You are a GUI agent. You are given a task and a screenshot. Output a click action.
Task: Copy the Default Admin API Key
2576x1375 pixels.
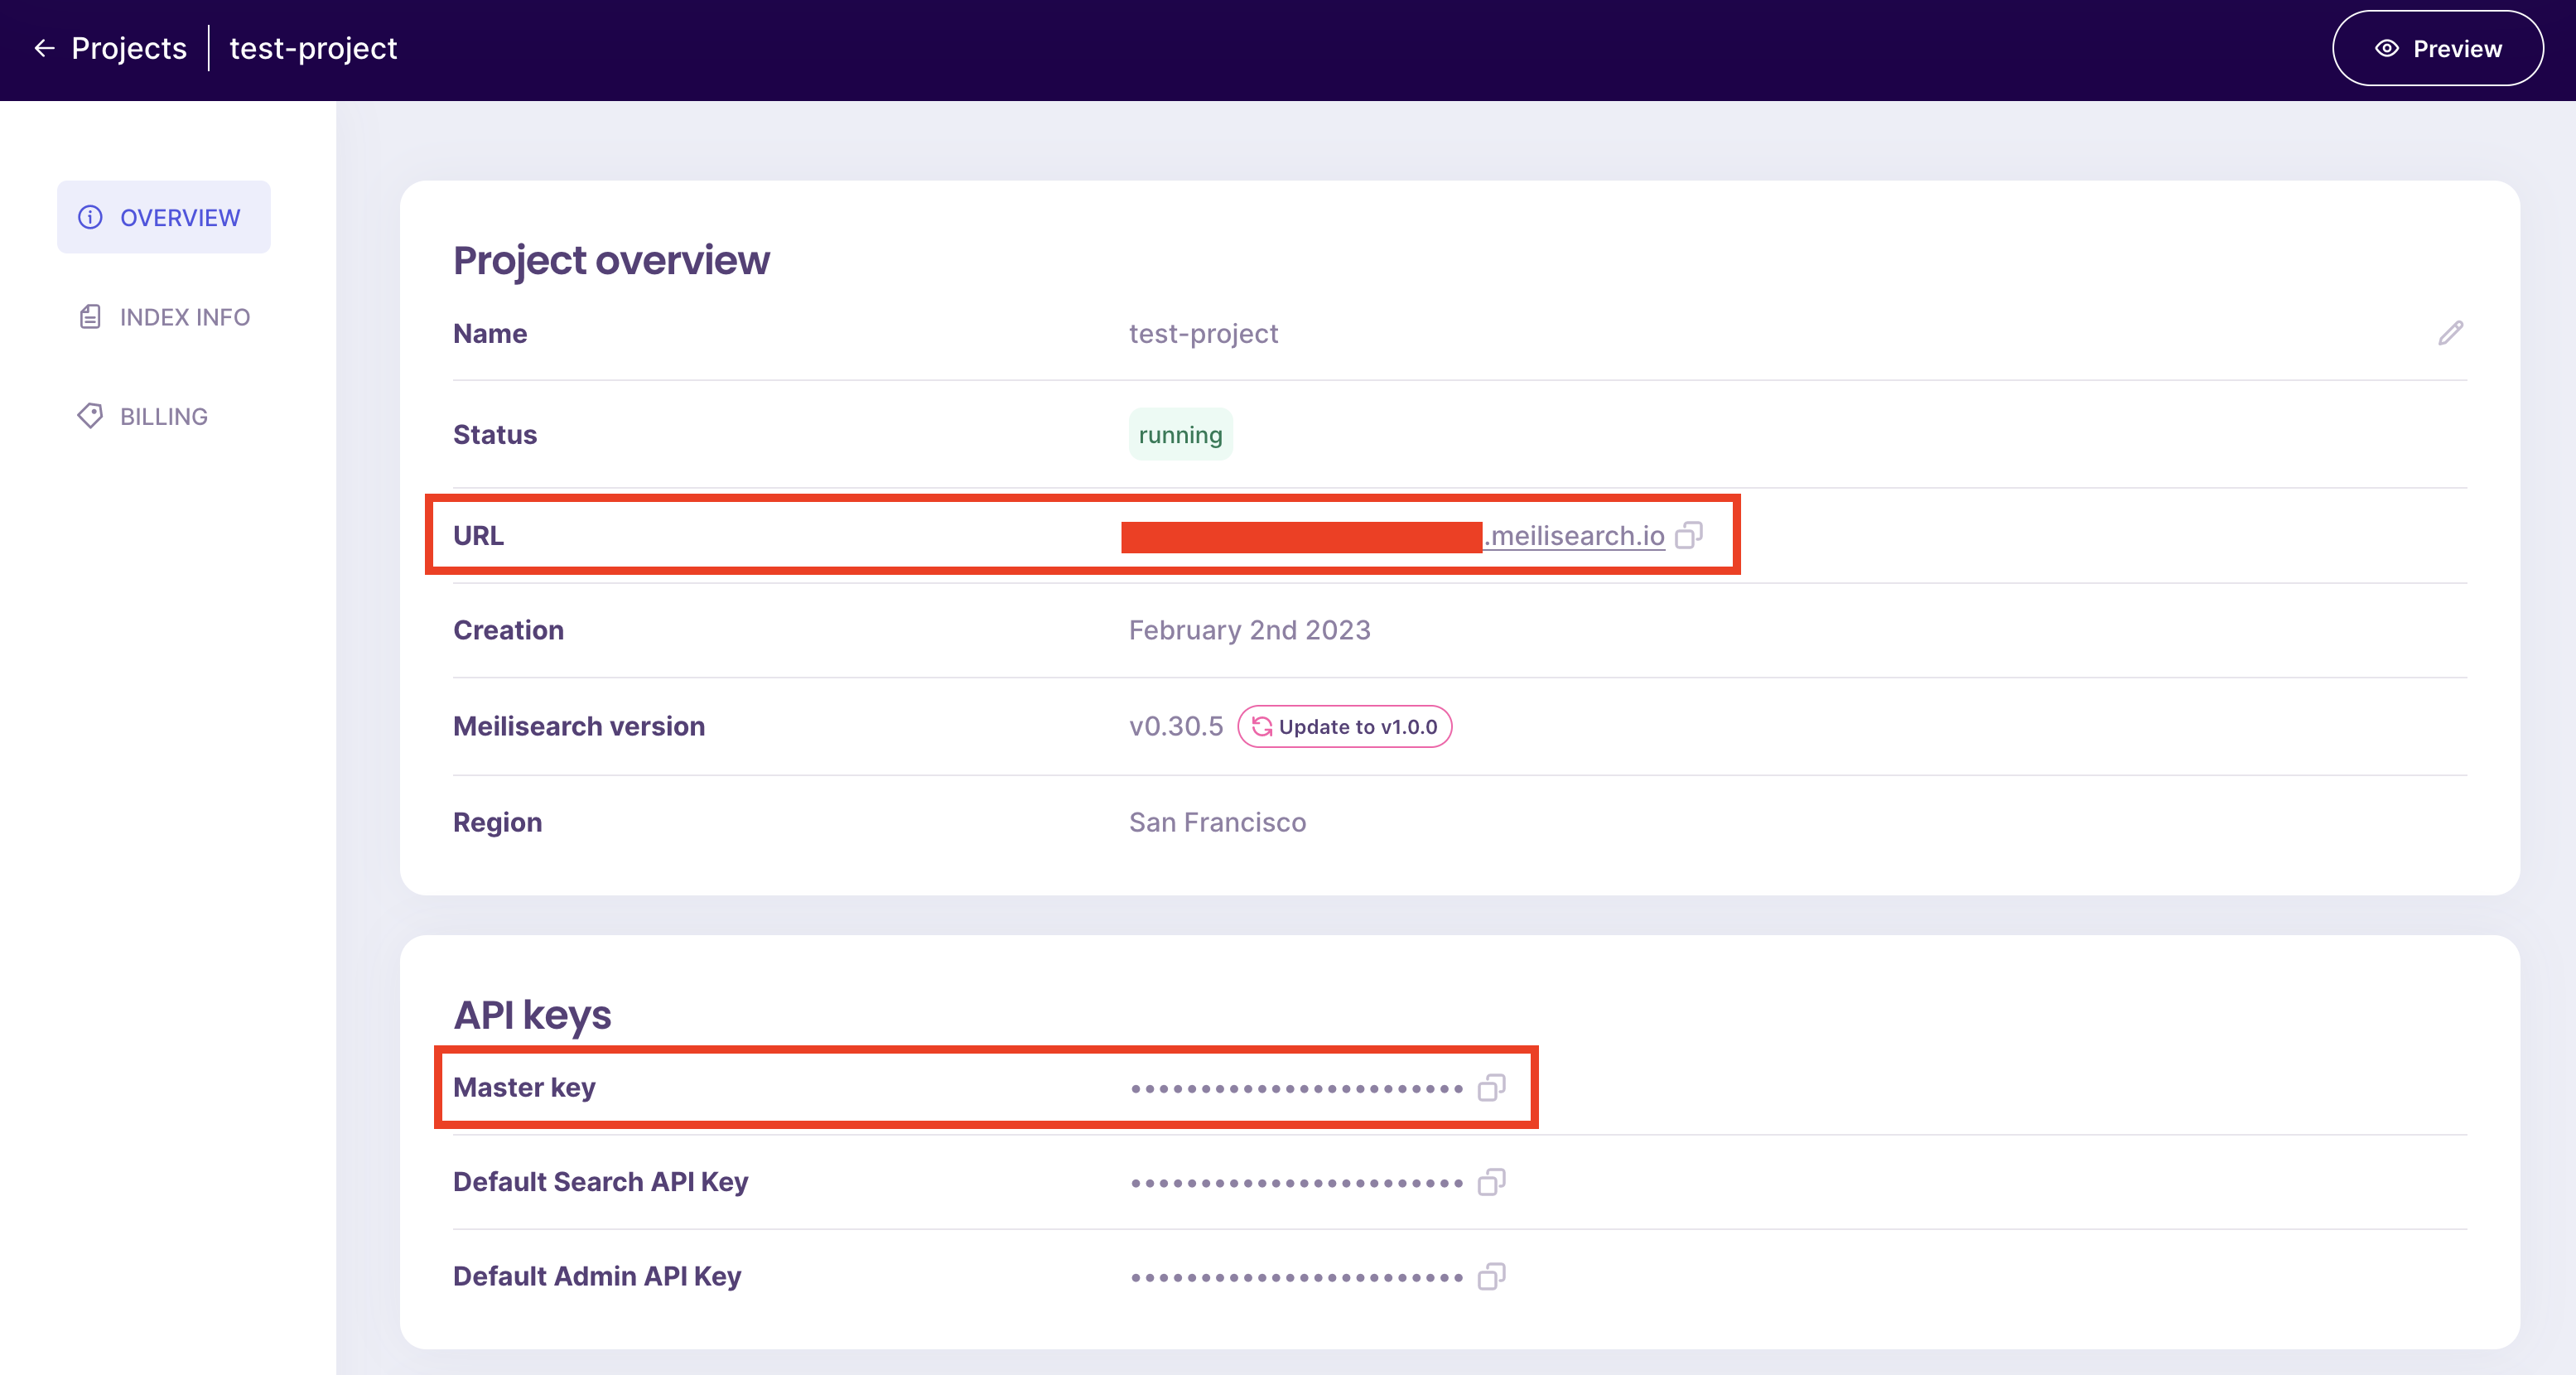(x=1491, y=1277)
